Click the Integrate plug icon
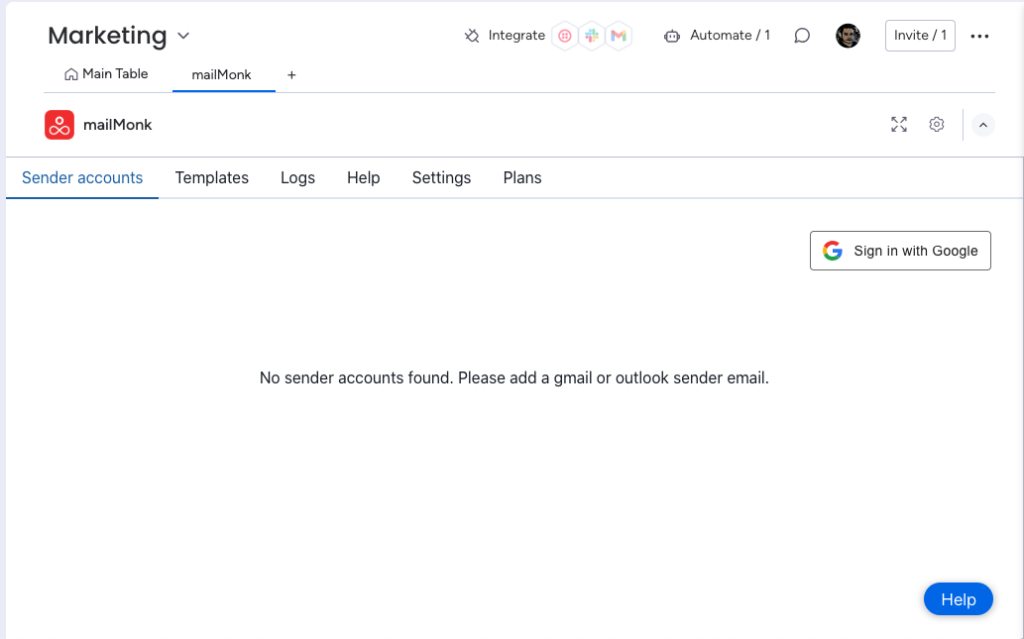 [472, 36]
